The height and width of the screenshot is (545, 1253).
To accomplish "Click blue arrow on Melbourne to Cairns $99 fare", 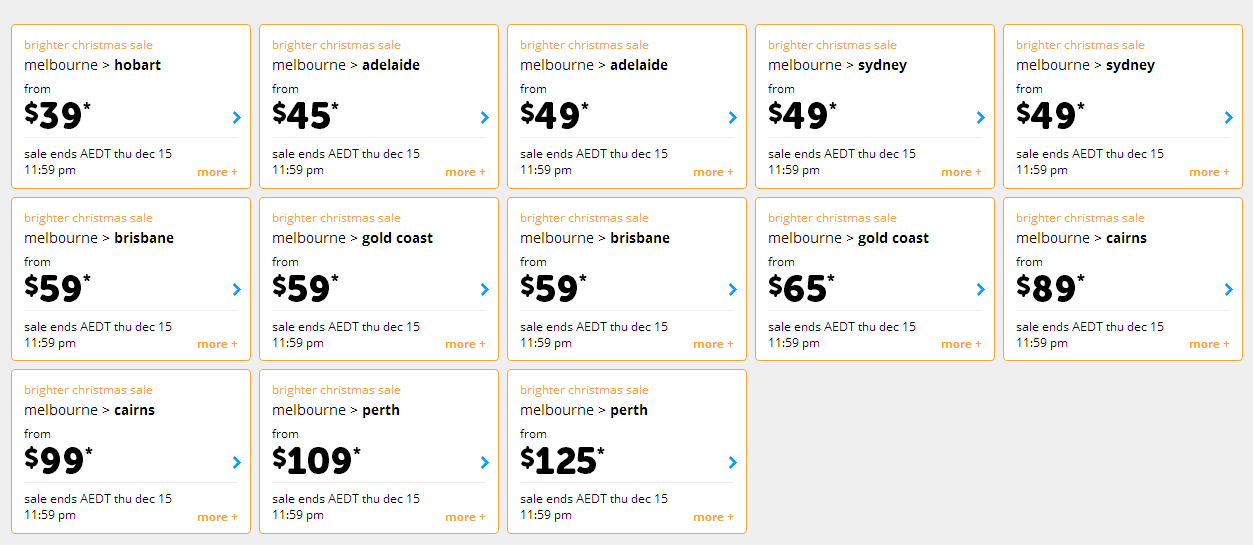I will pos(237,462).
